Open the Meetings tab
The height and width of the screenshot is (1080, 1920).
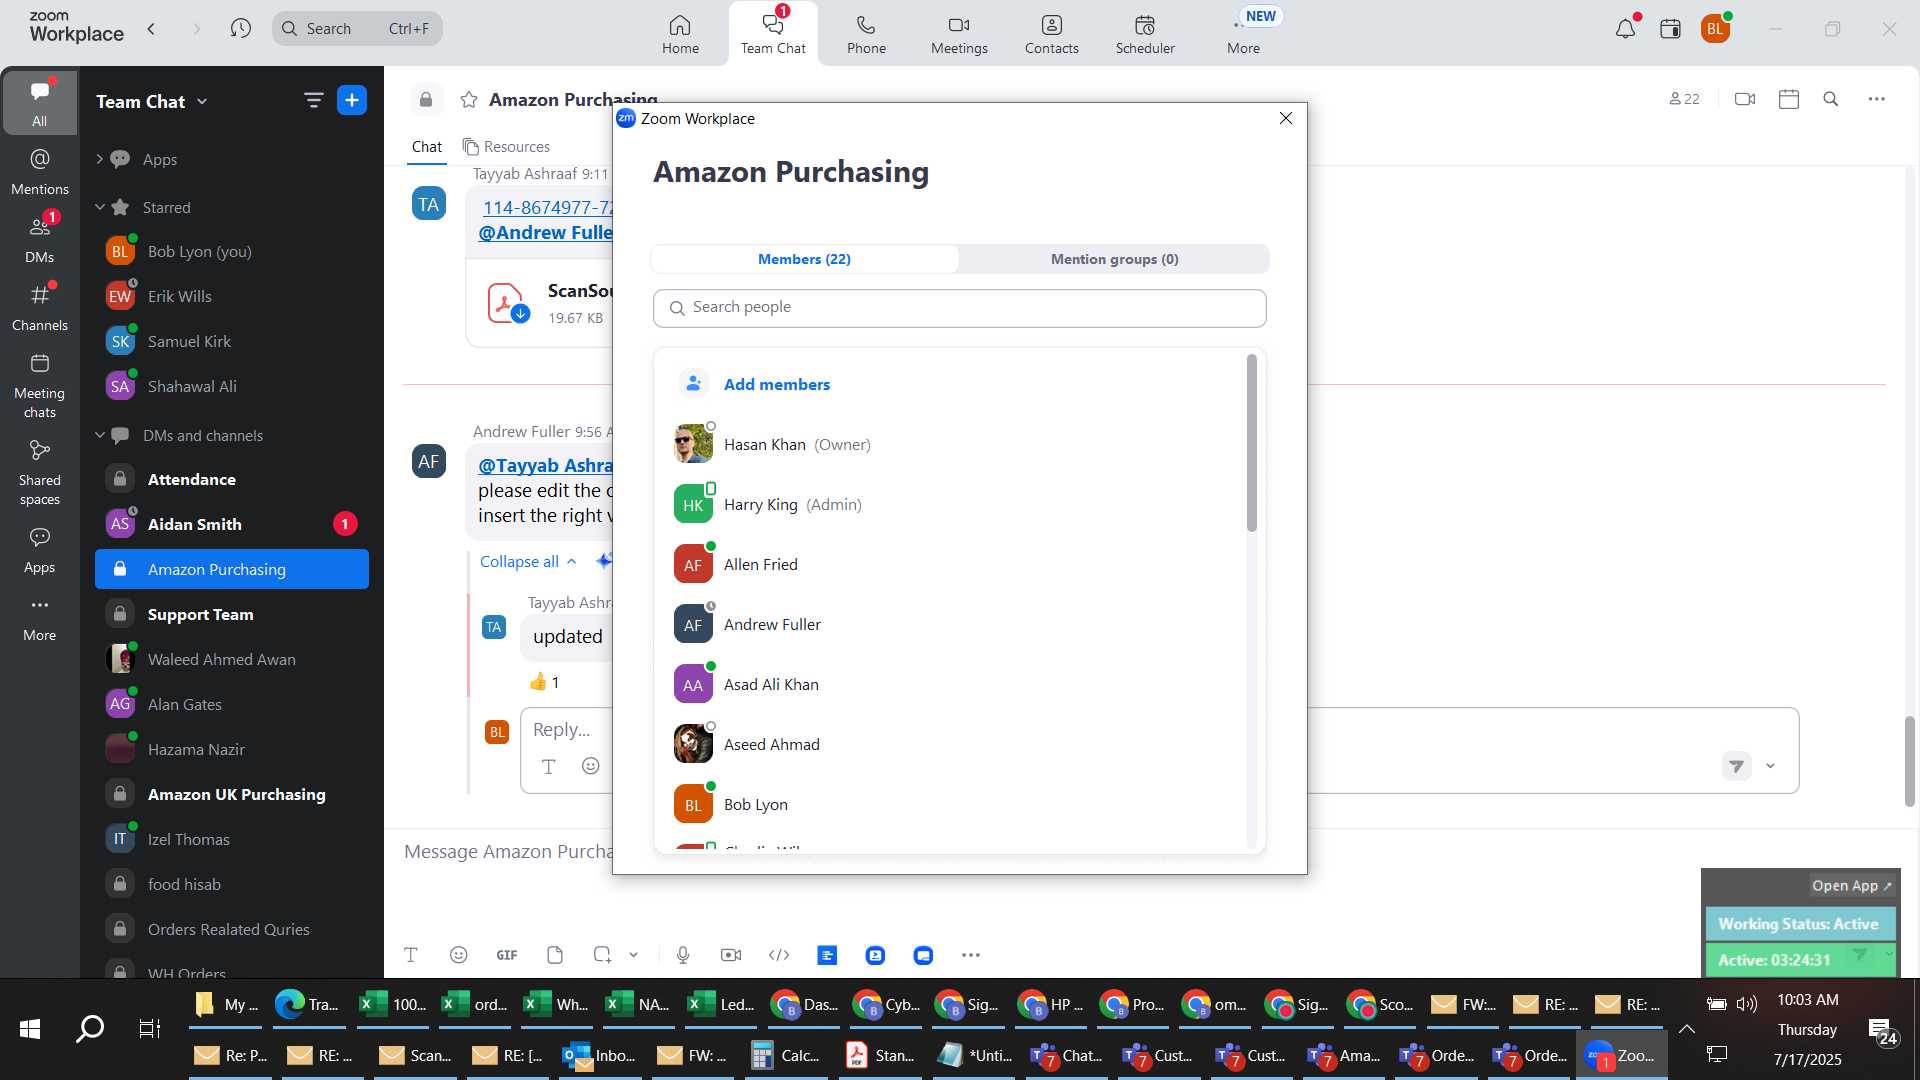[959, 34]
